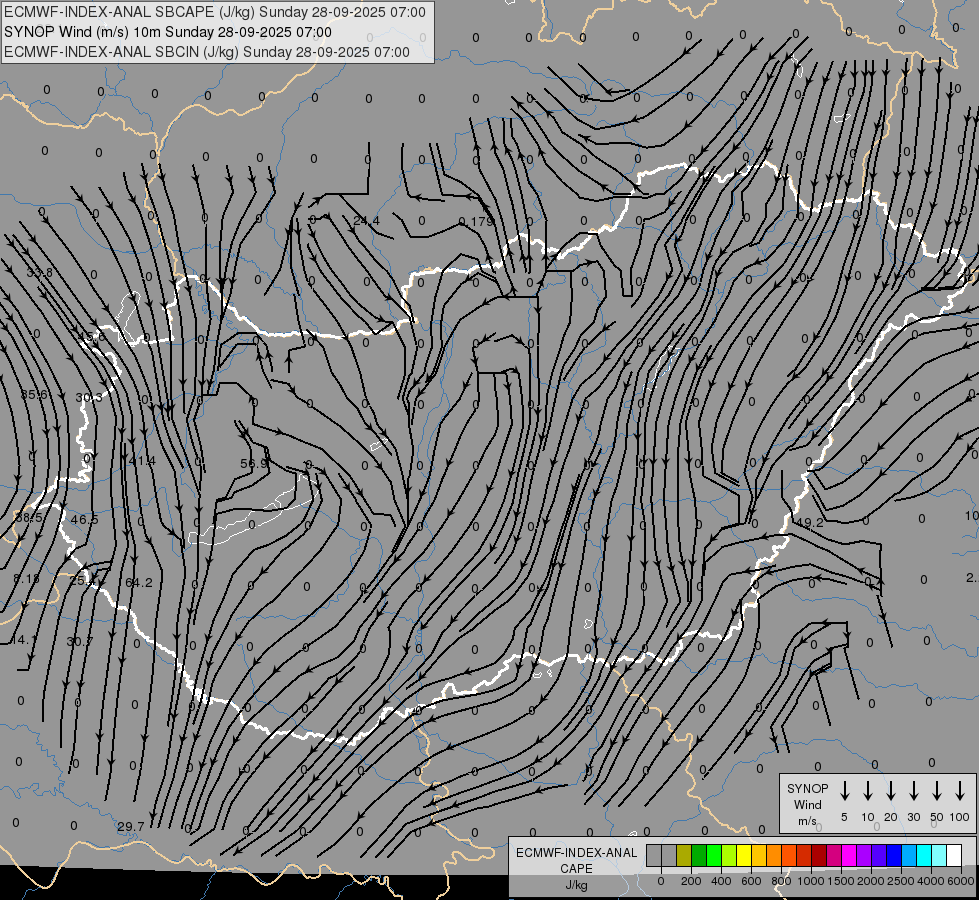The width and height of the screenshot is (979, 900).
Task: Click the map value 24.4
Action: pyautogui.click(x=366, y=220)
